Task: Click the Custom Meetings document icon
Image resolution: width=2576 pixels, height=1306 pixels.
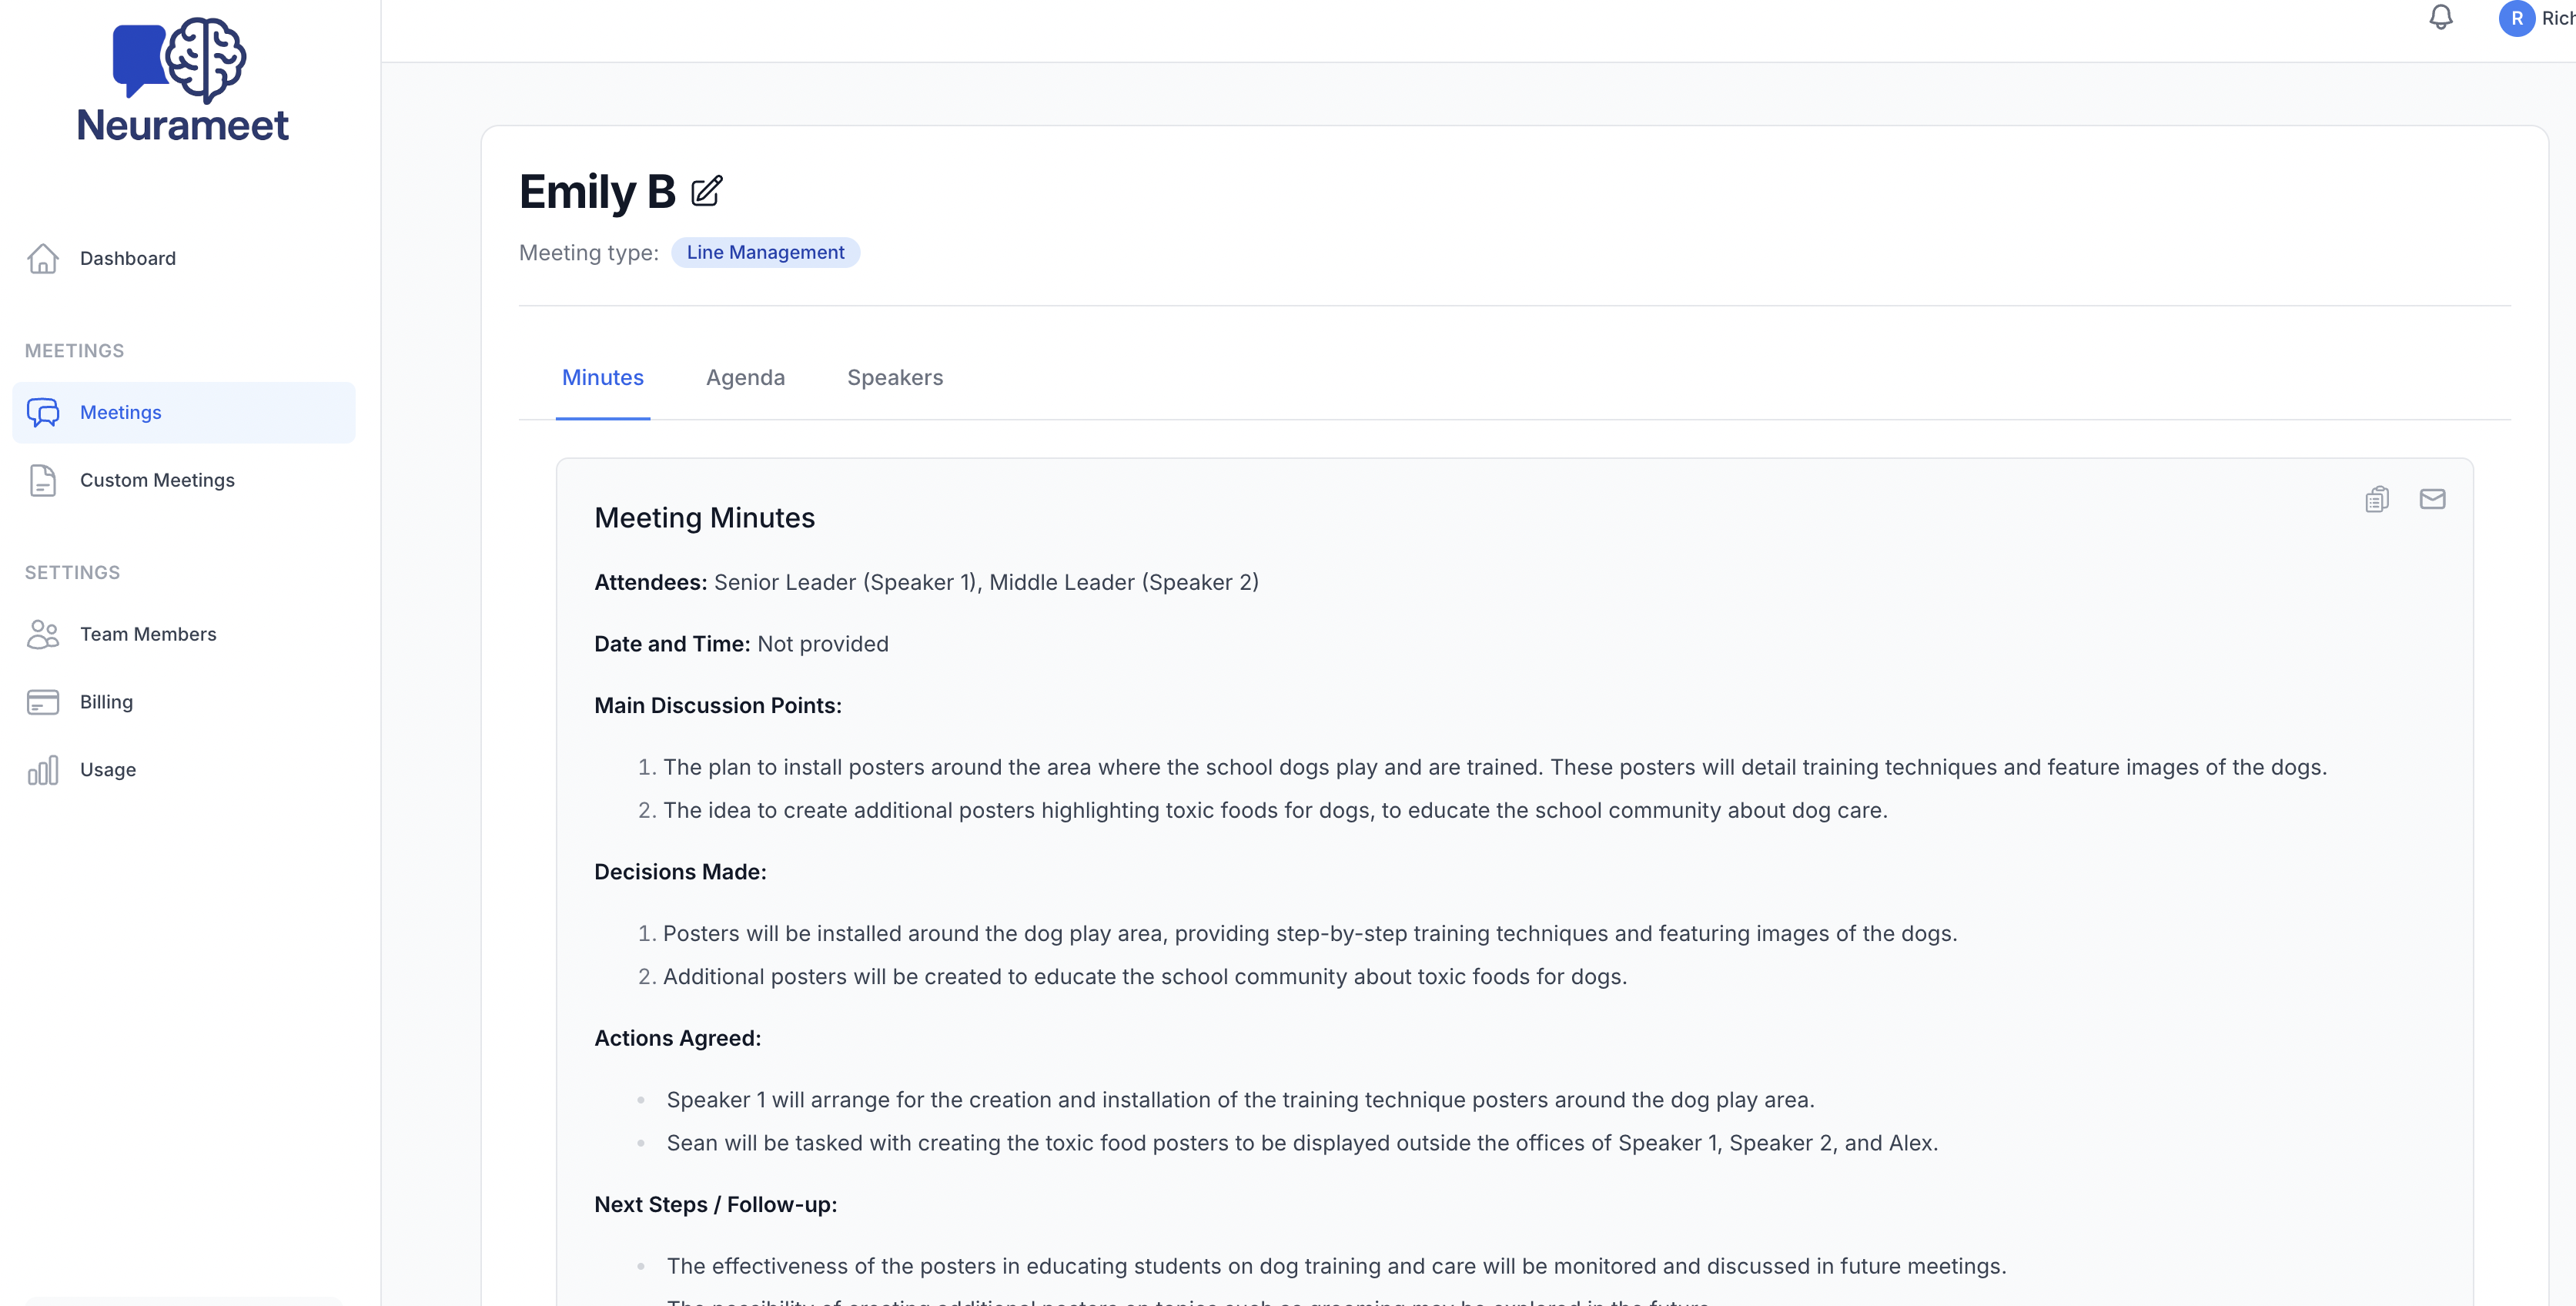Action: [43, 480]
